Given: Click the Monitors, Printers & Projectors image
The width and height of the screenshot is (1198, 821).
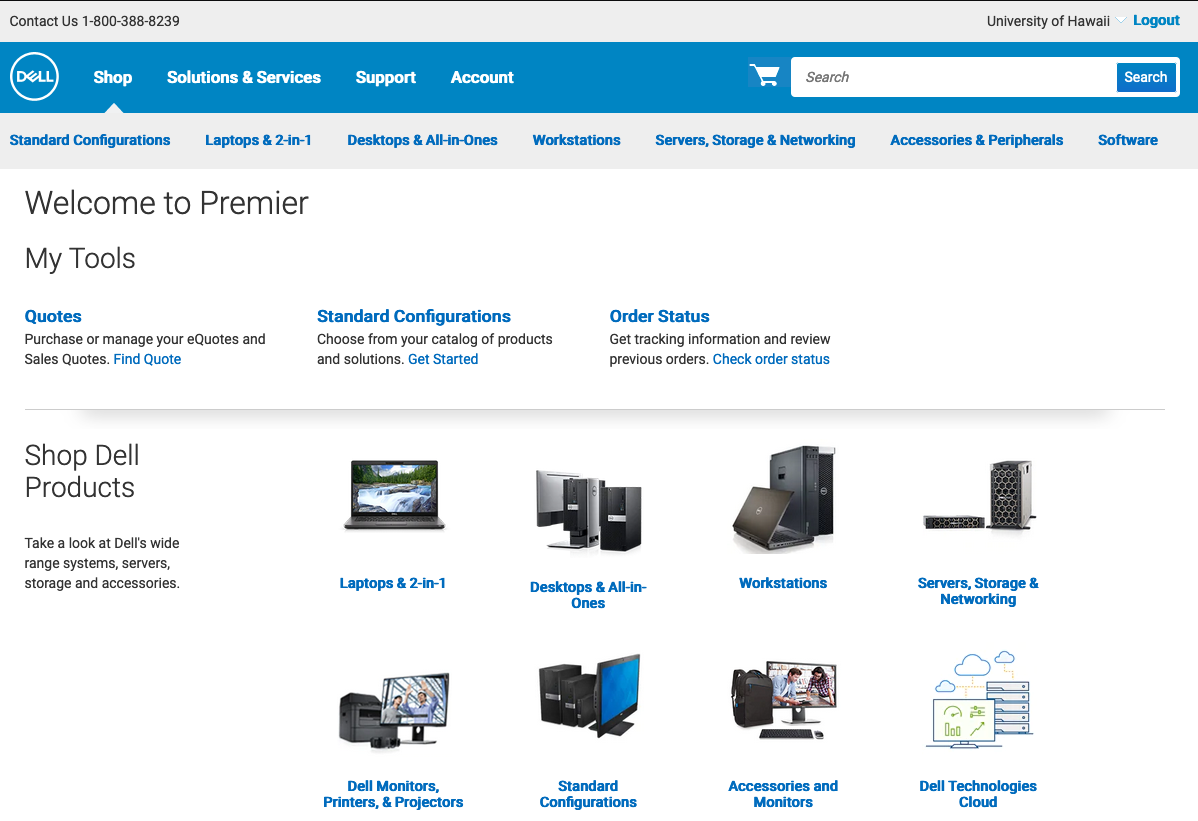Looking at the screenshot, I should pyautogui.click(x=393, y=711).
